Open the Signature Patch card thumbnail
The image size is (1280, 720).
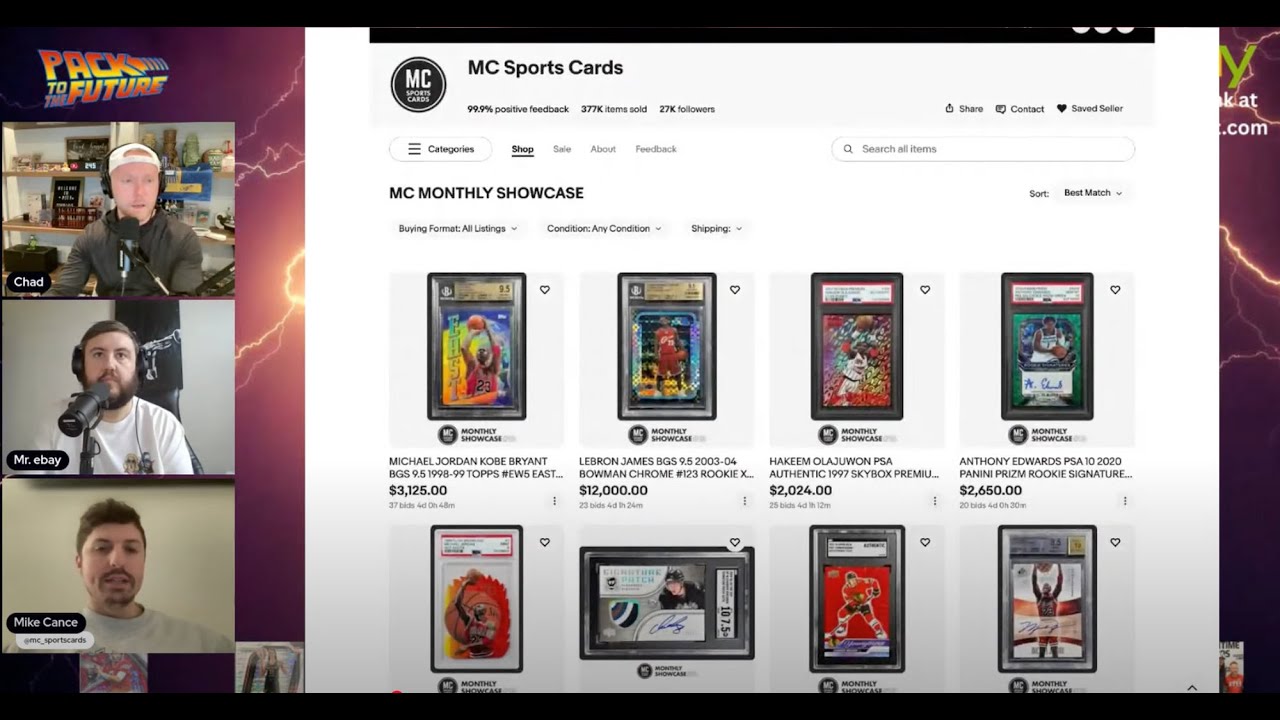[x=667, y=603]
